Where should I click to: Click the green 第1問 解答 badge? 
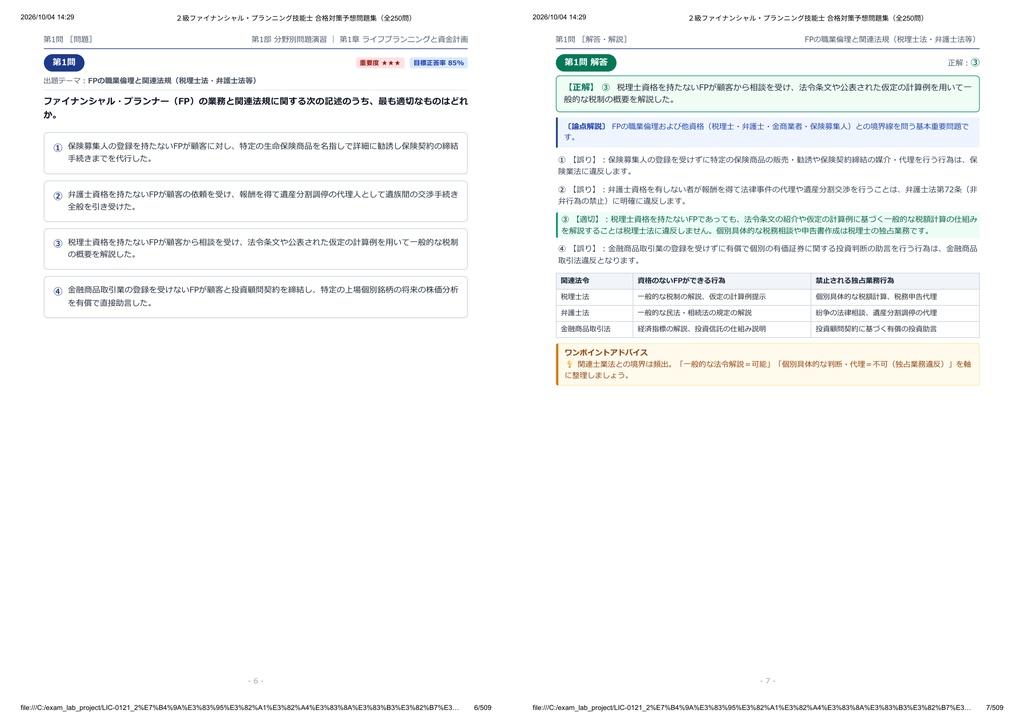point(586,63)
